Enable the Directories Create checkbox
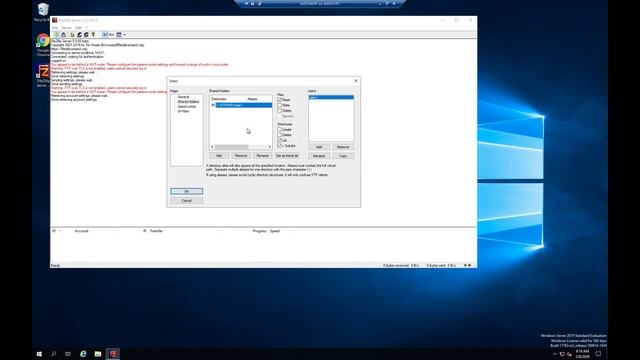The image size is (640, 360). [x=280, y=129]
